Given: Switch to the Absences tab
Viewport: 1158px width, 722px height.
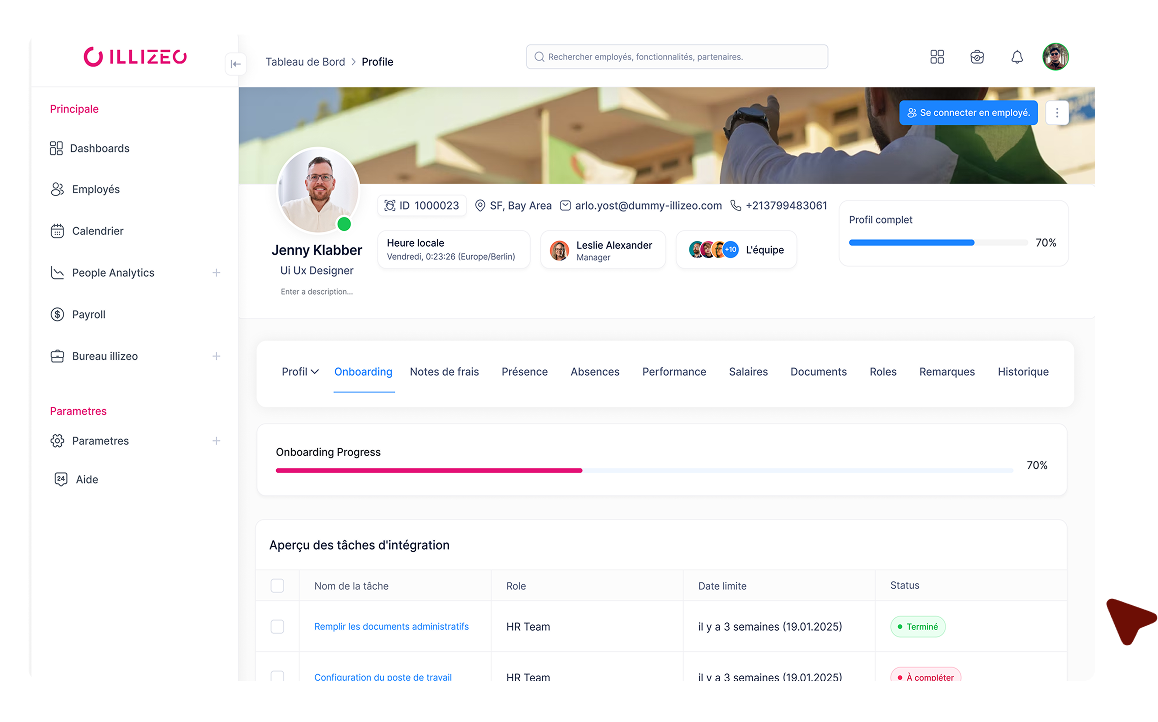Looking at the screenshot, I should click(x=595, y=371).
